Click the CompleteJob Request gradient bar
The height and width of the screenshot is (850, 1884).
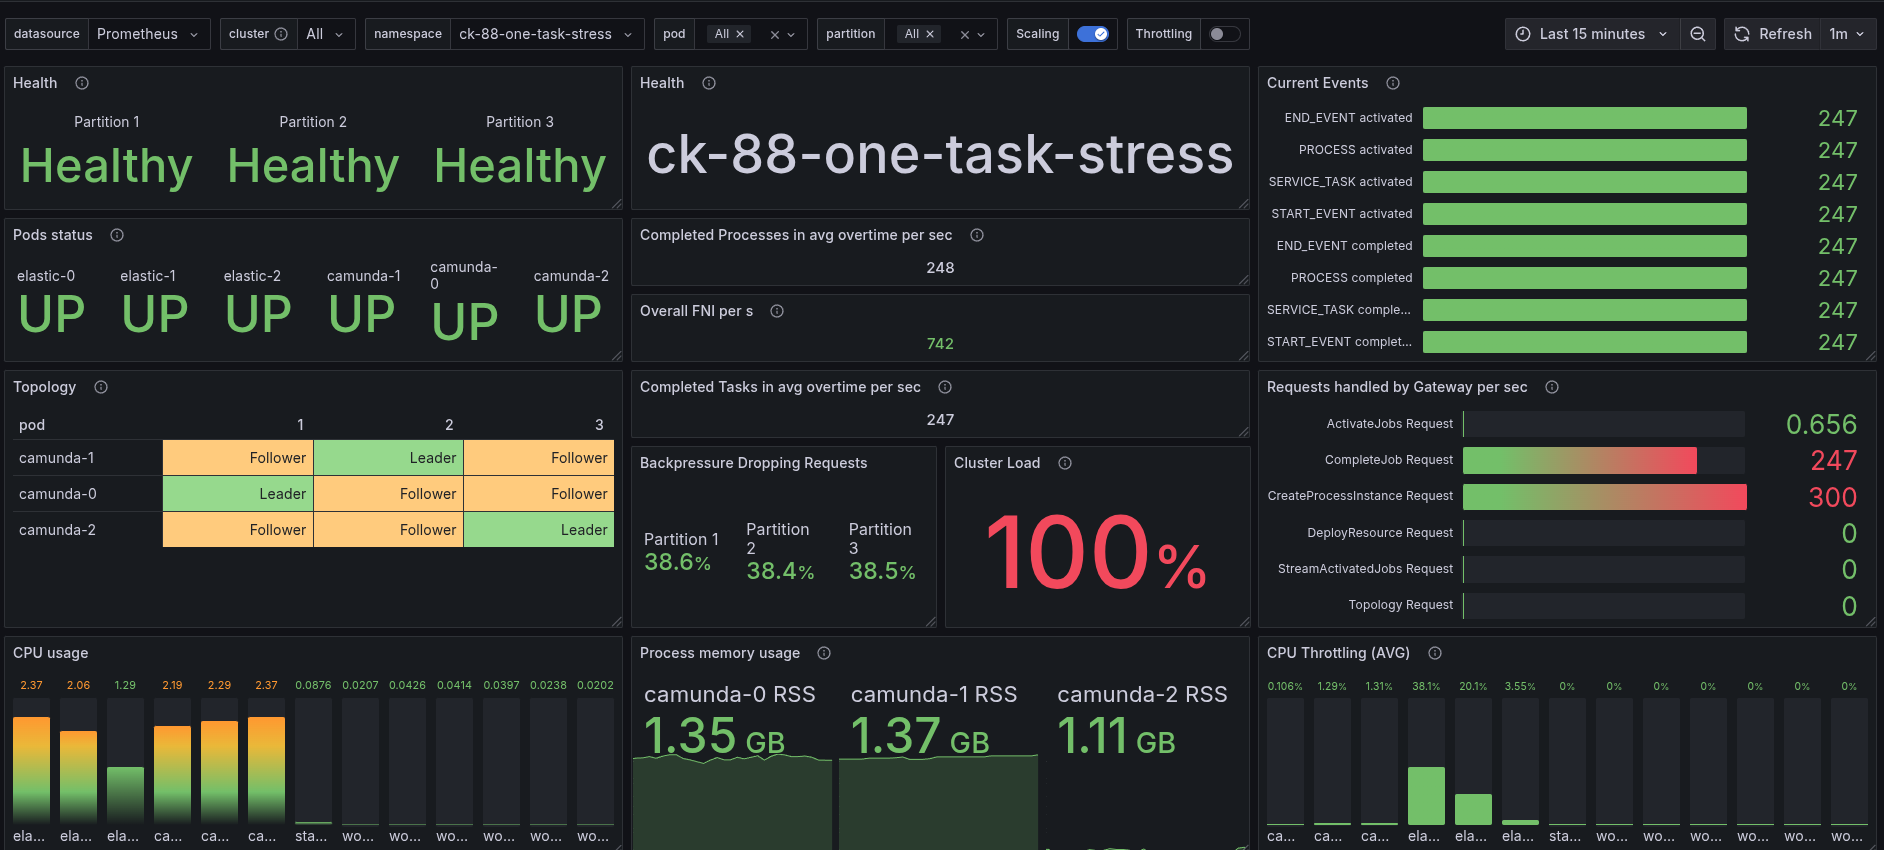(x=1579, y=460)
